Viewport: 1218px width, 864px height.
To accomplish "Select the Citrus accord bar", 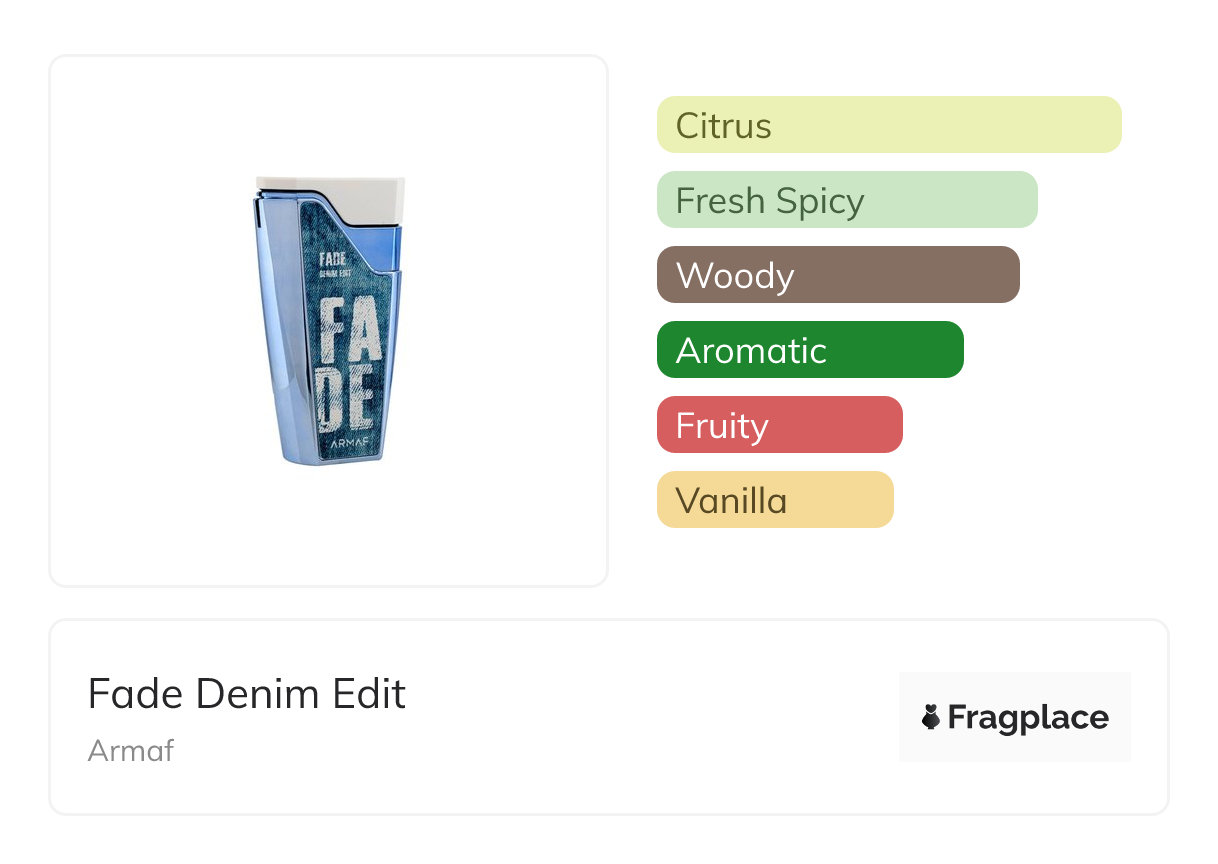I will coord(889,125).
